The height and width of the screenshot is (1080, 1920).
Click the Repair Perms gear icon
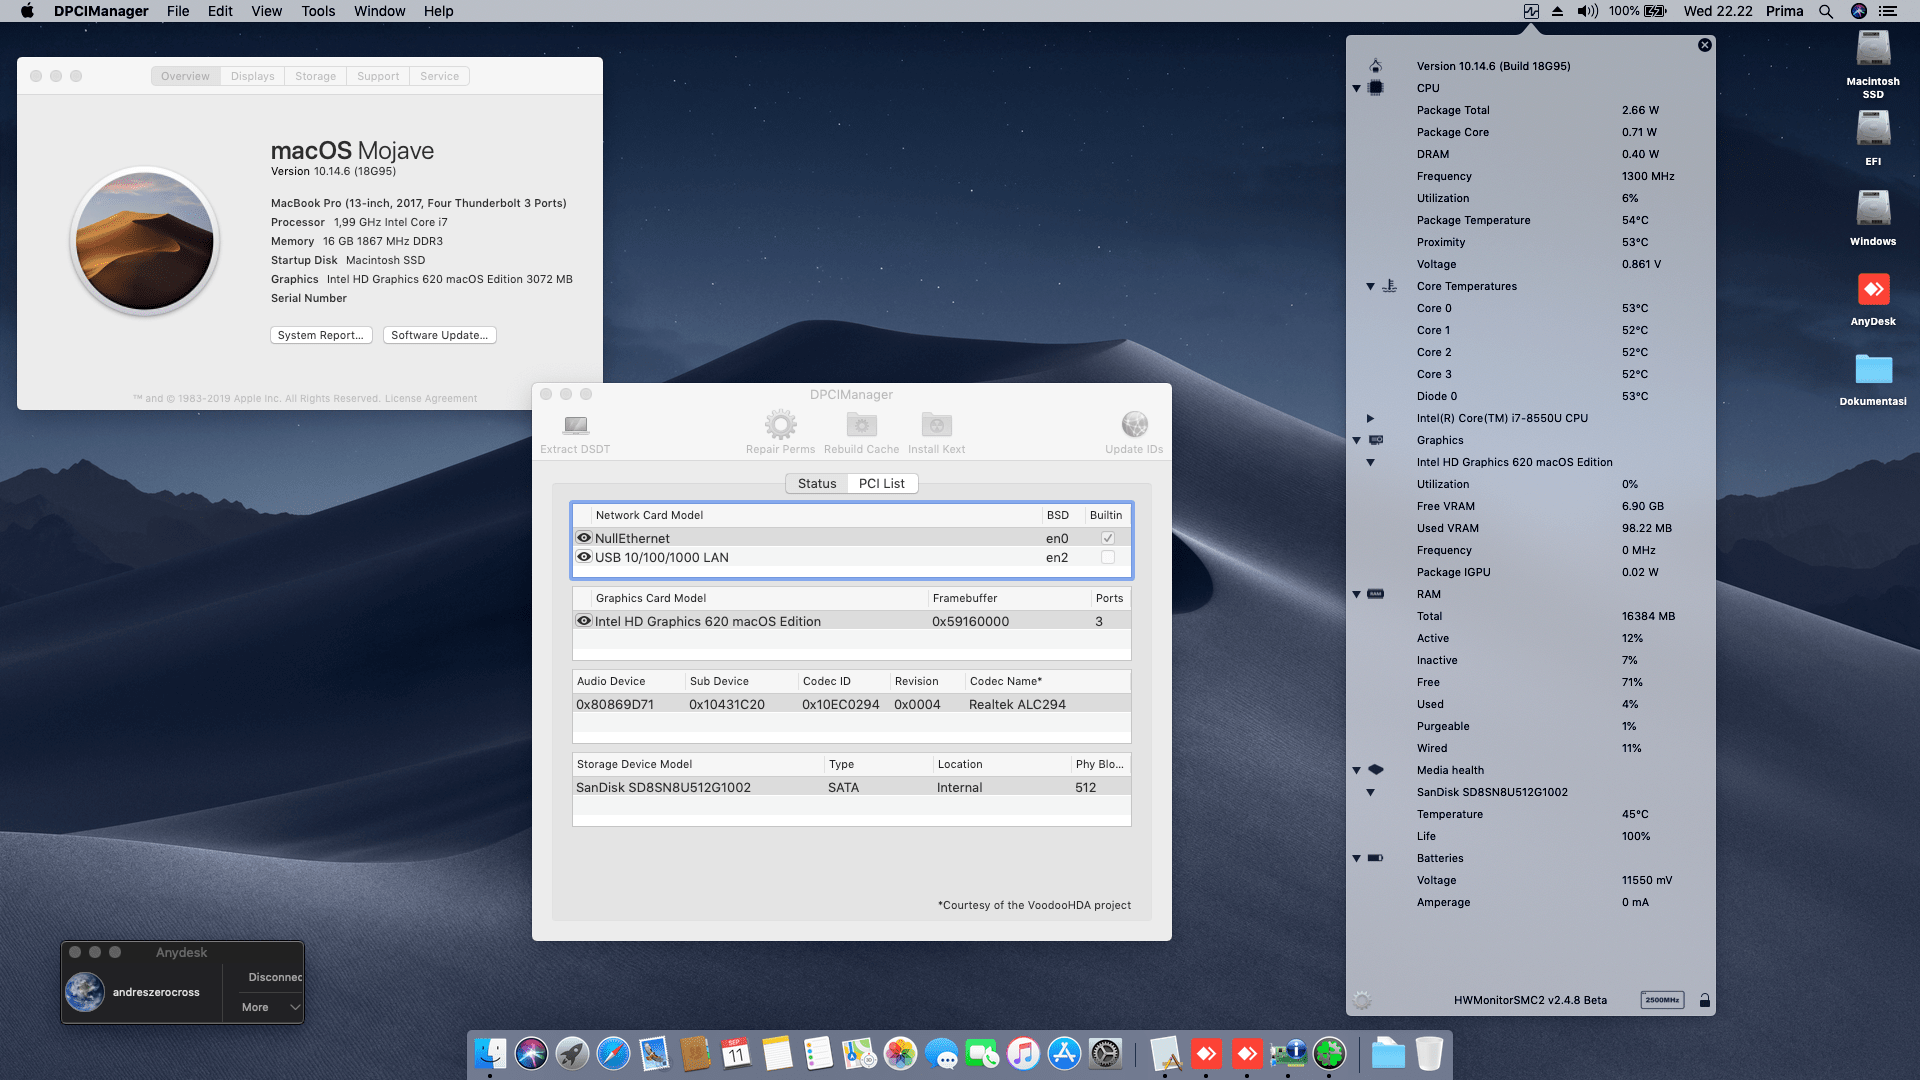tap(780, 426)
